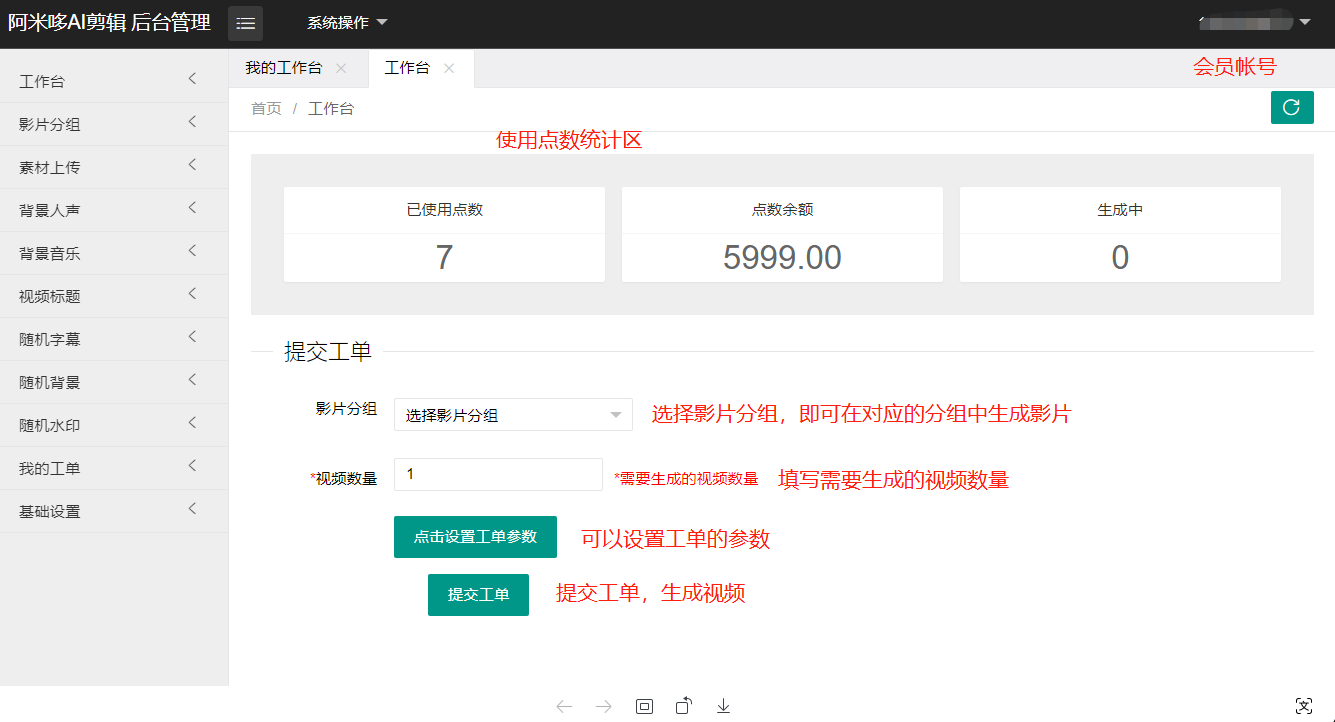Click the 提交工单 section heading
Viewport: 1335px width, 722px height.
[328, 352]
